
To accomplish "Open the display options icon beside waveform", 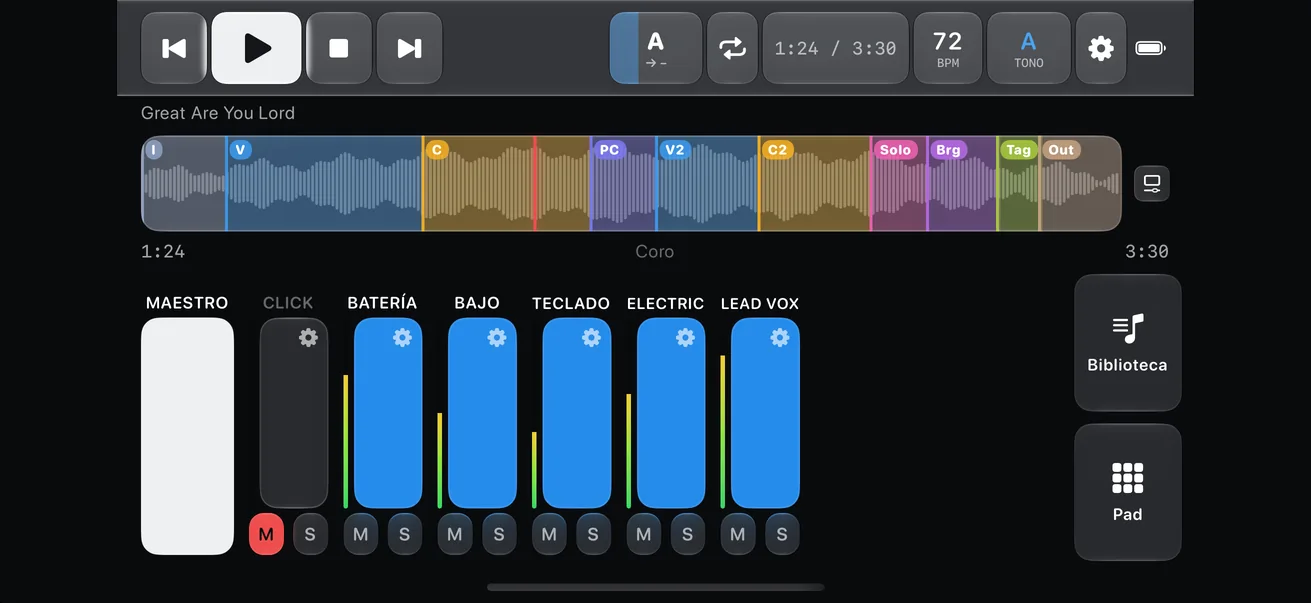I will pyautogui.click(x=1152, y=183).
